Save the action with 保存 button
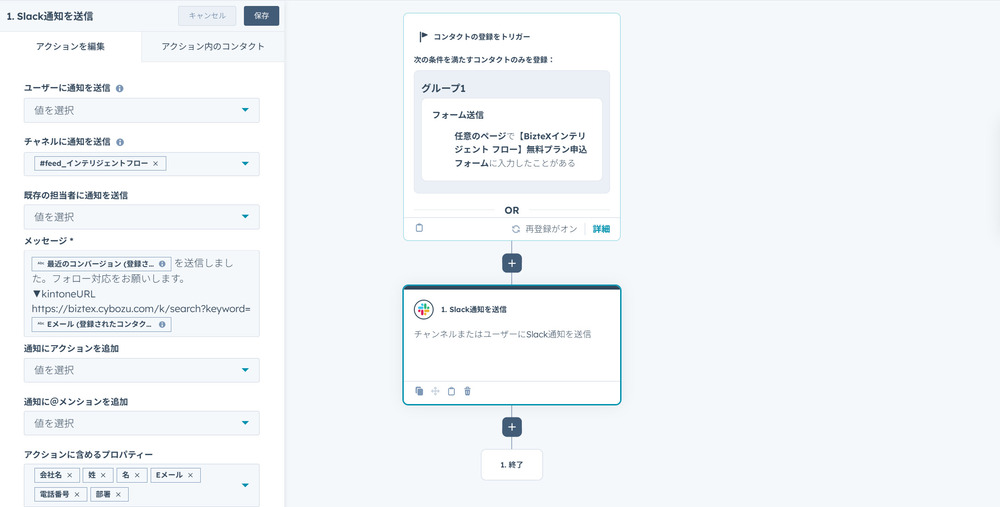 (261, 16)
